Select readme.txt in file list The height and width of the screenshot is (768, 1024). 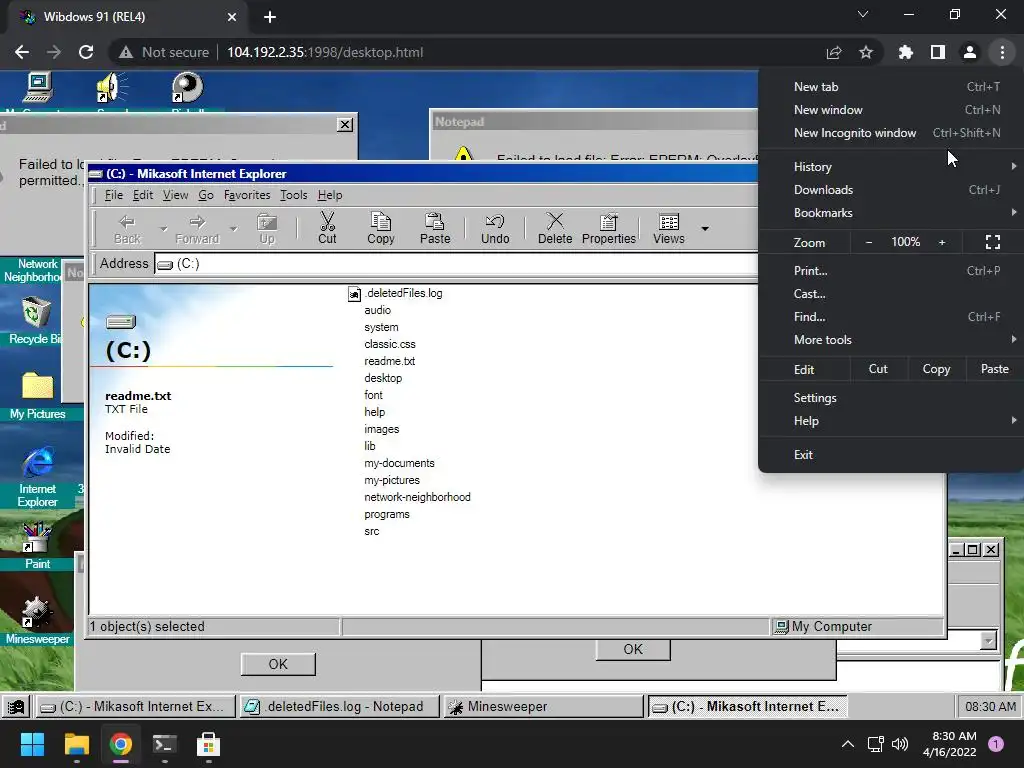click(389, 361)
